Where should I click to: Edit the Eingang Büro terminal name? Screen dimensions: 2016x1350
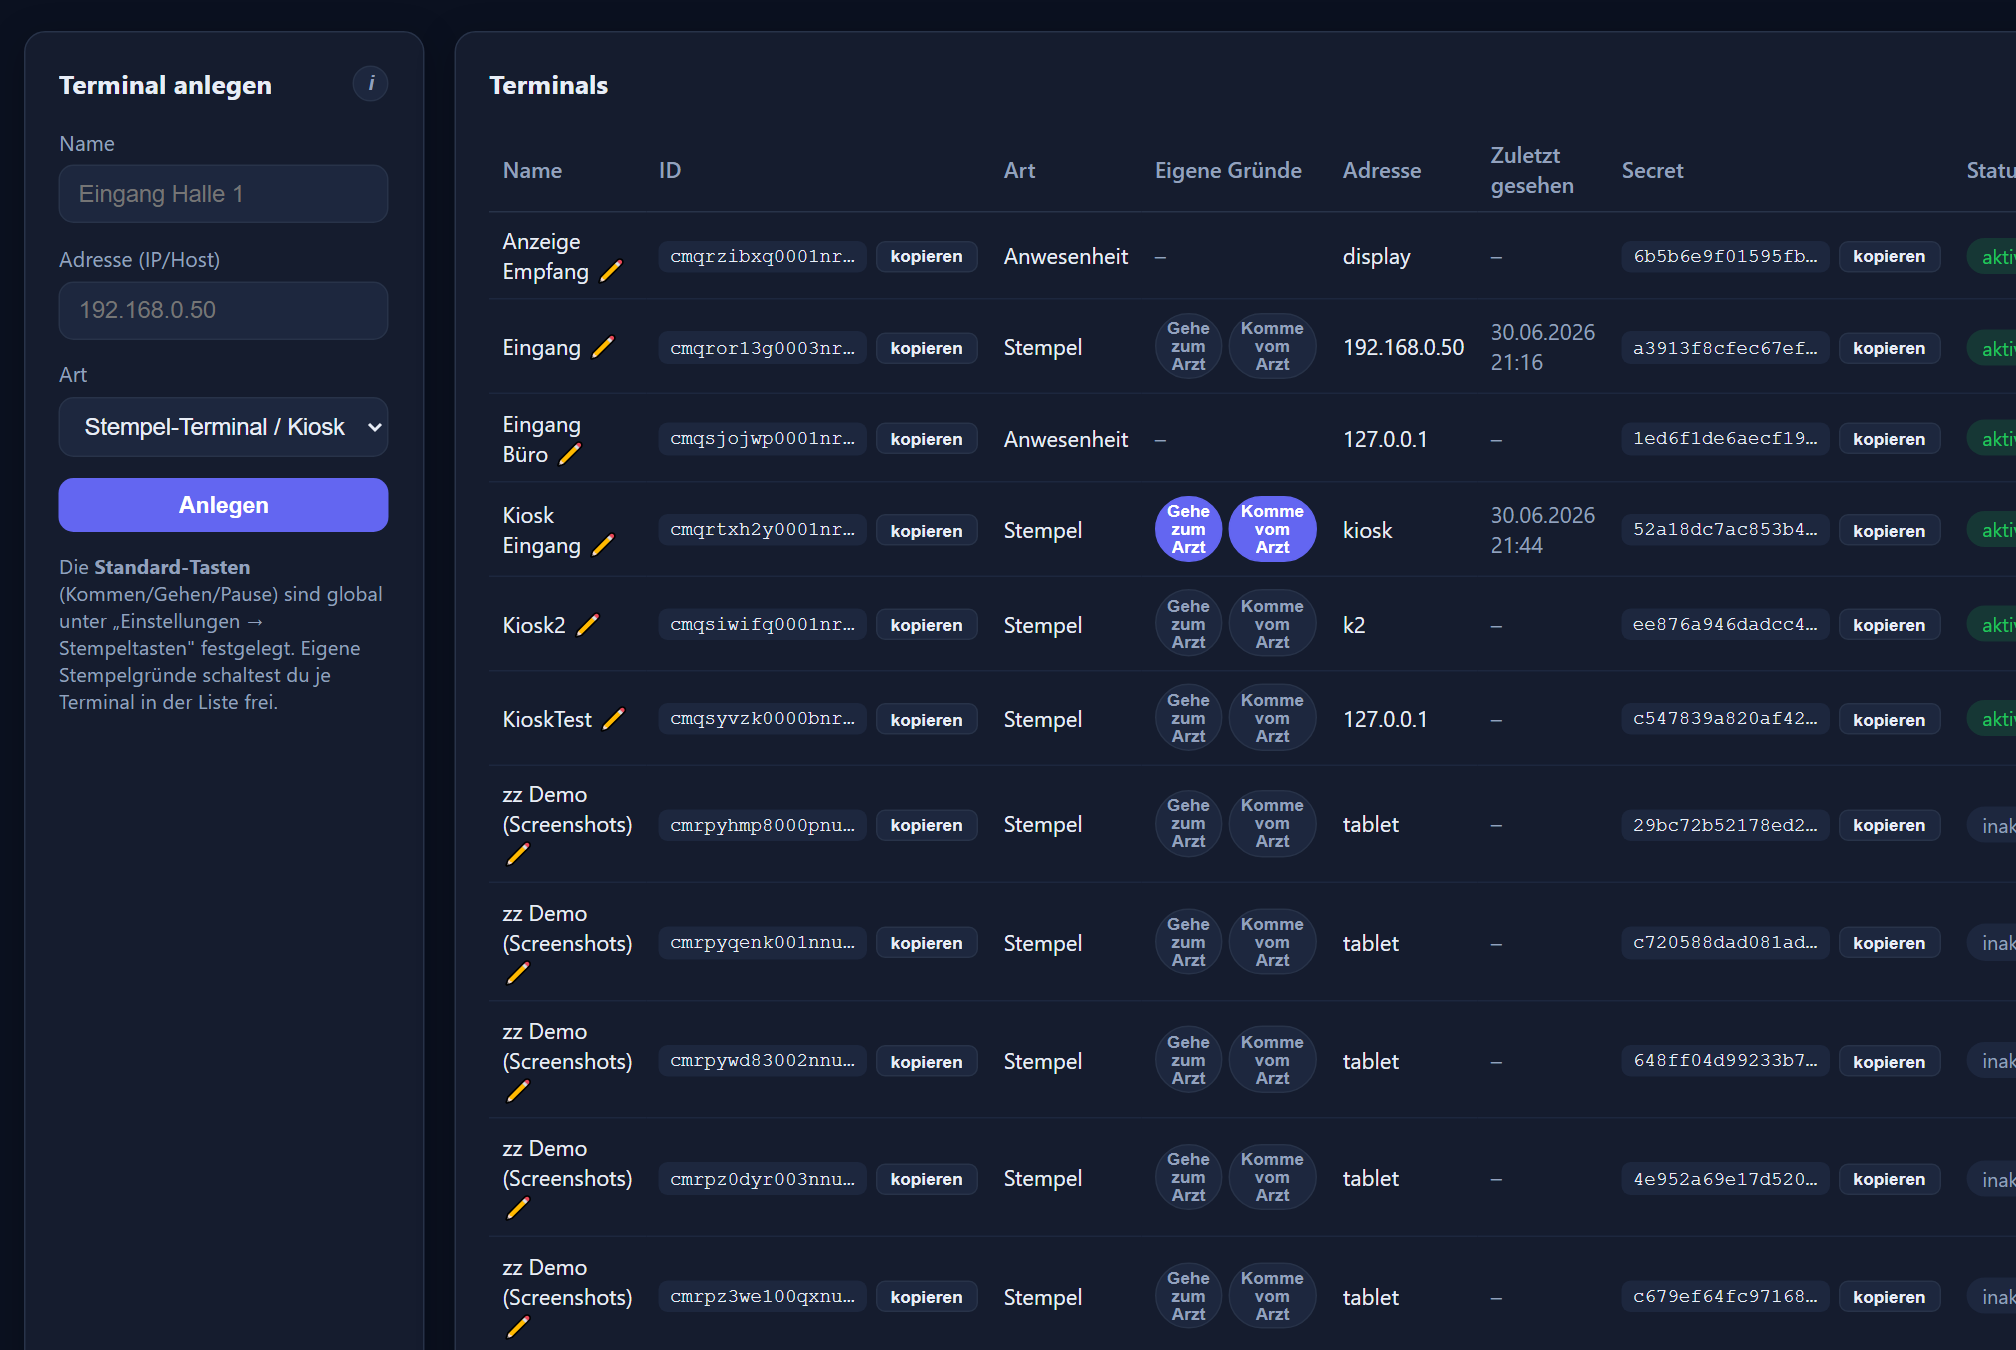tap(570, 454)
